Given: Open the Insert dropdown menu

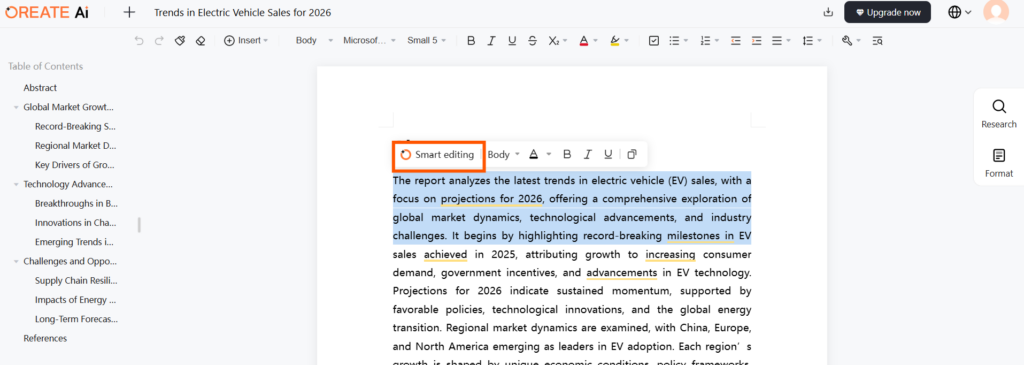Looking at the screenshot, I should click(246, 40).
